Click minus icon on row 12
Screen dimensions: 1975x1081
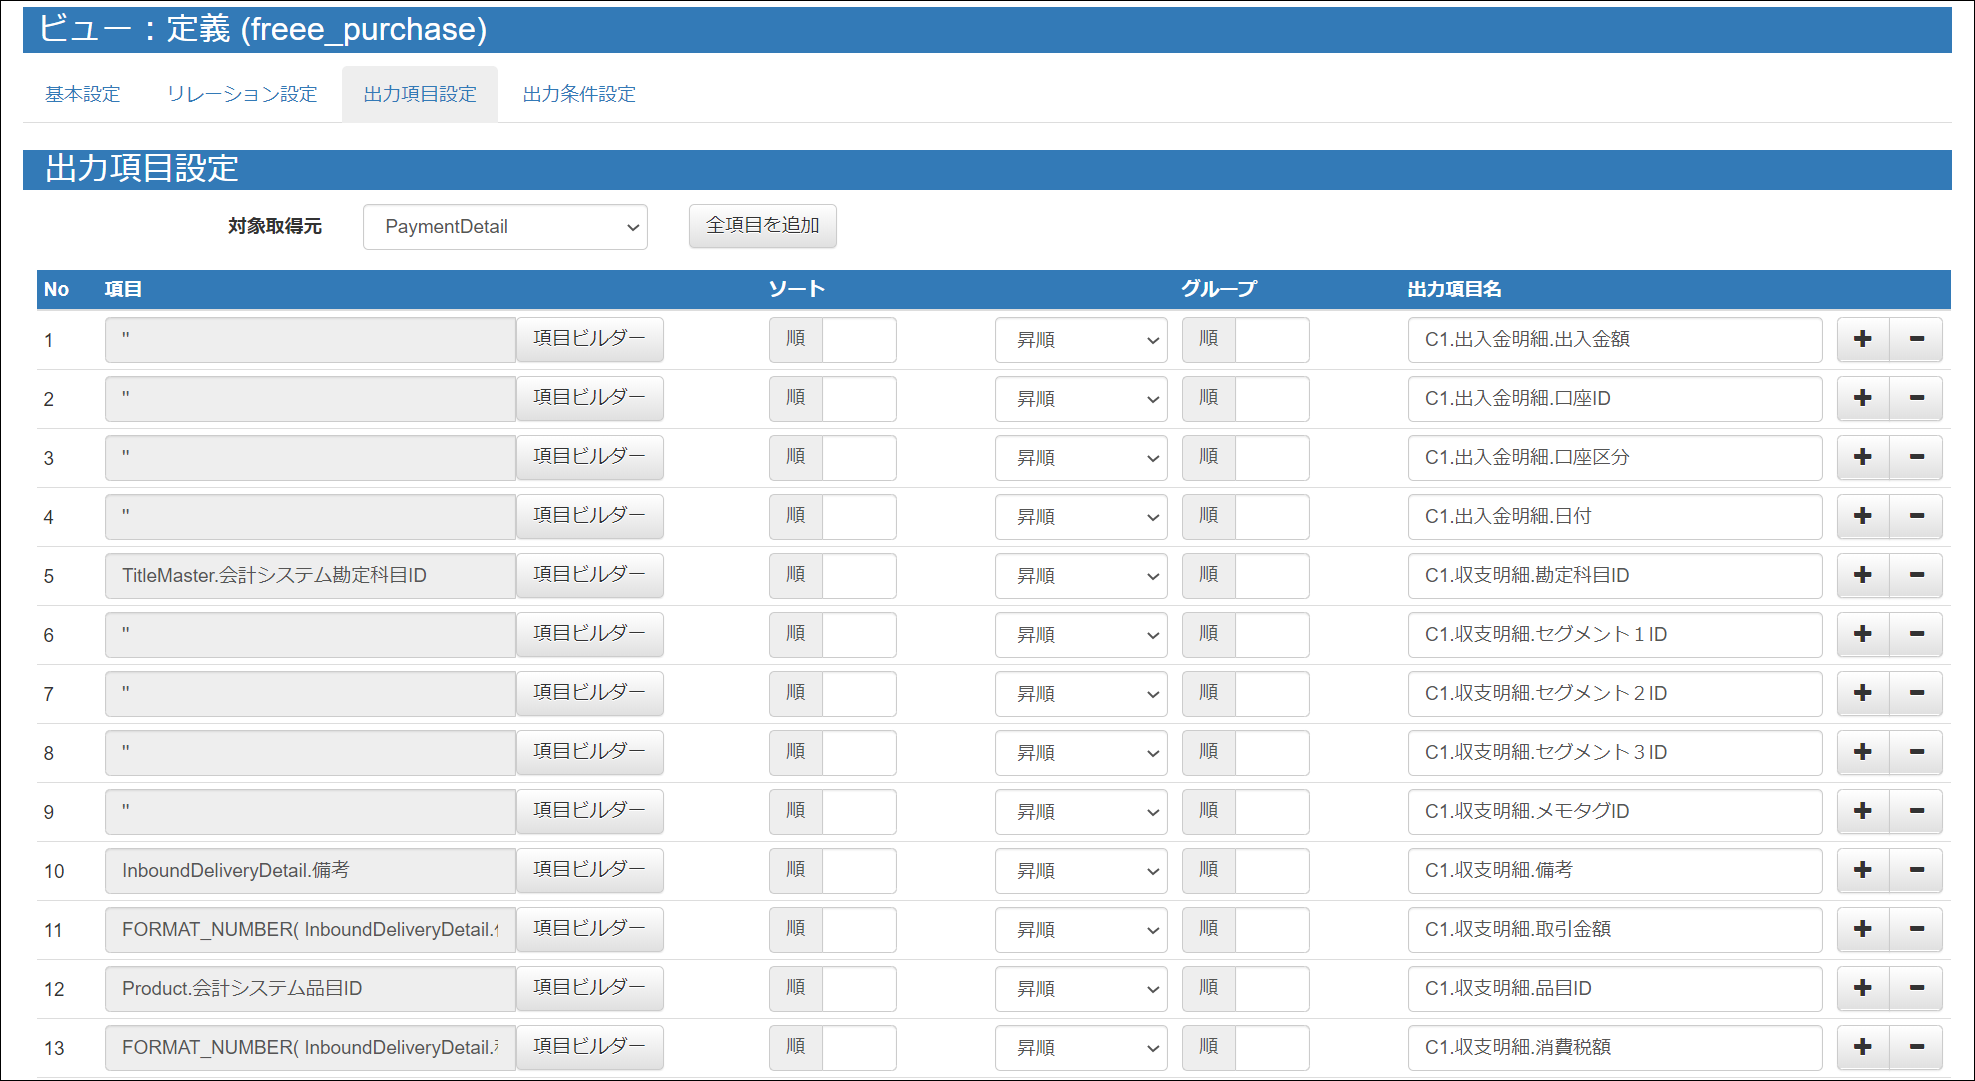(x=1916, y=988)
